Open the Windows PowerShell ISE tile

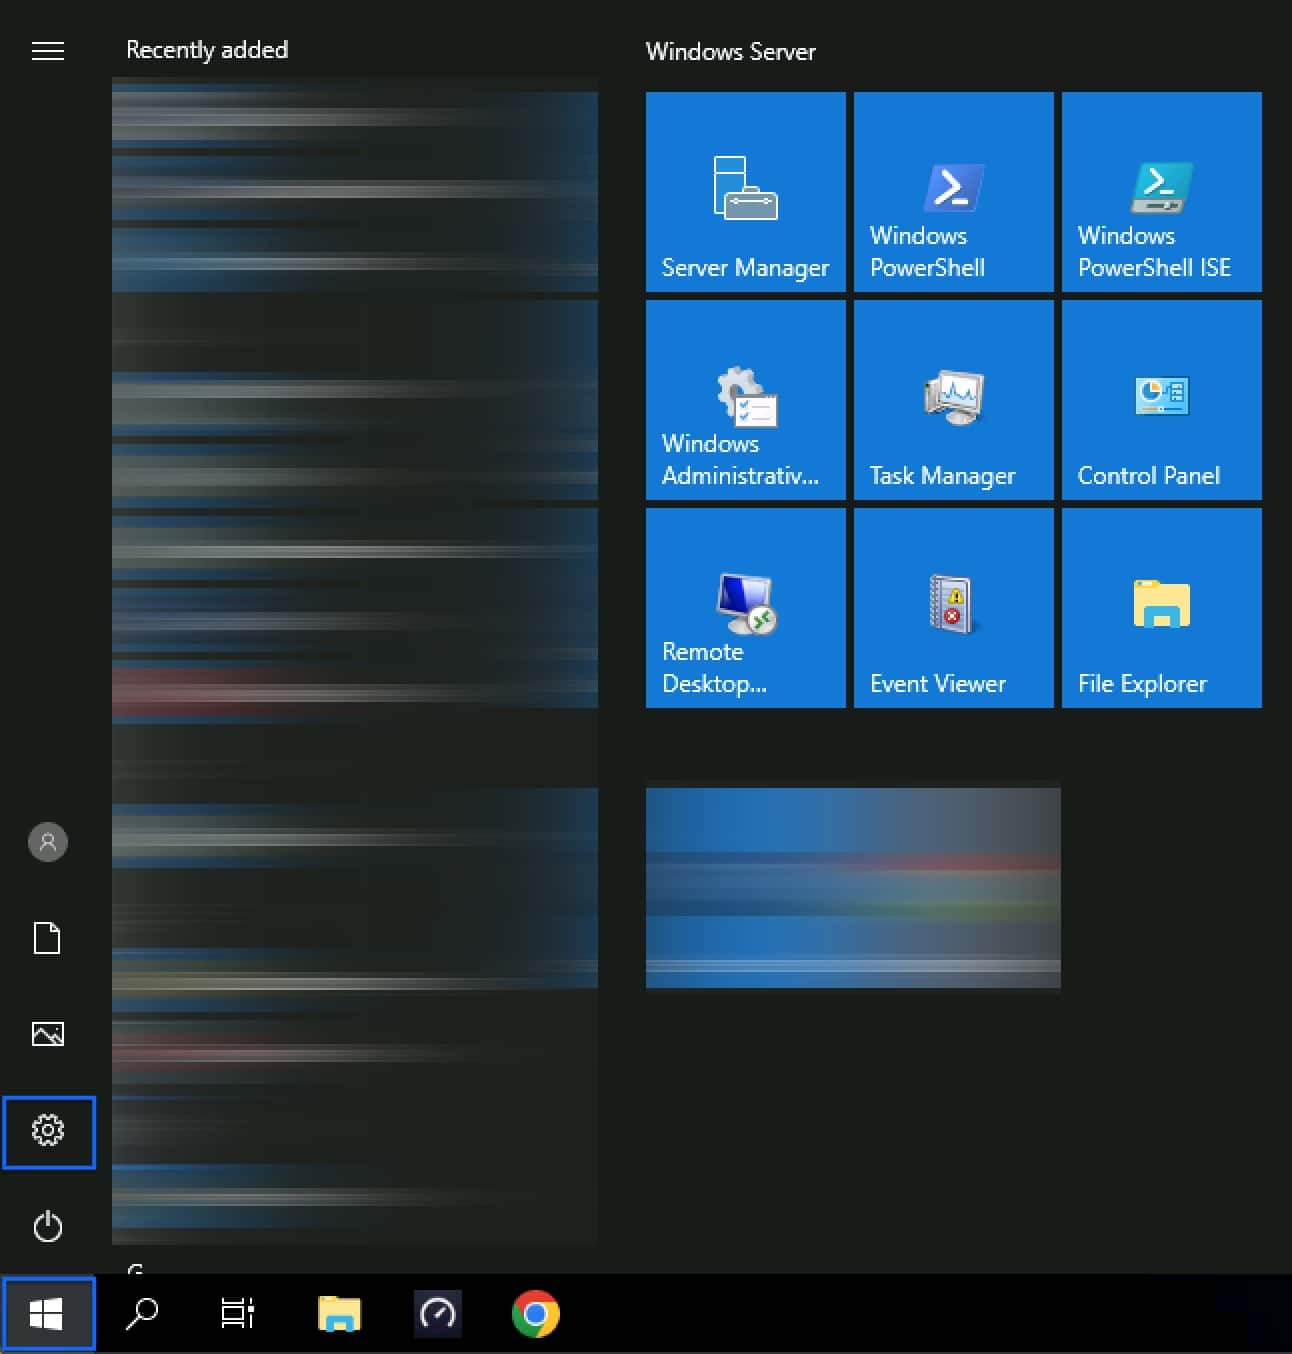pos(1162,192)
